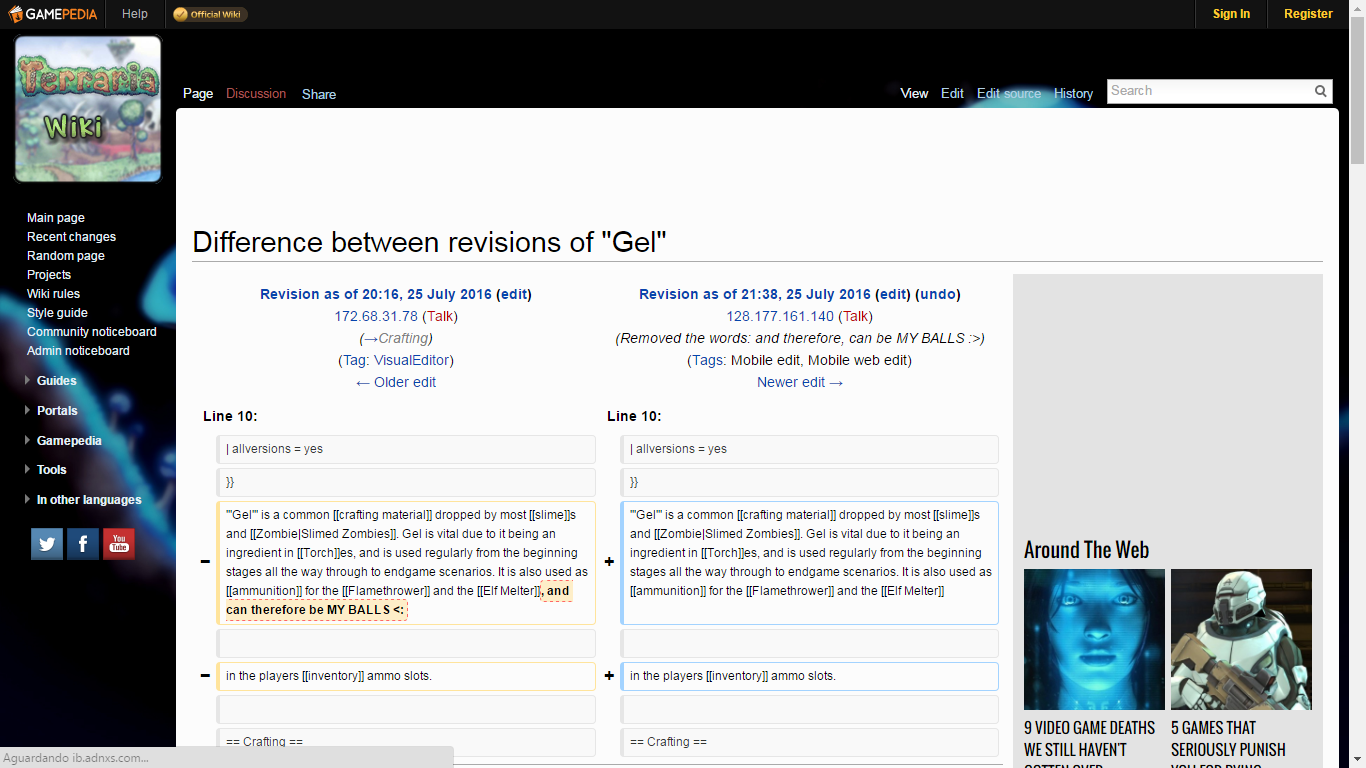Click the right '| allversions = yes' line

click(x=810, y=449)
